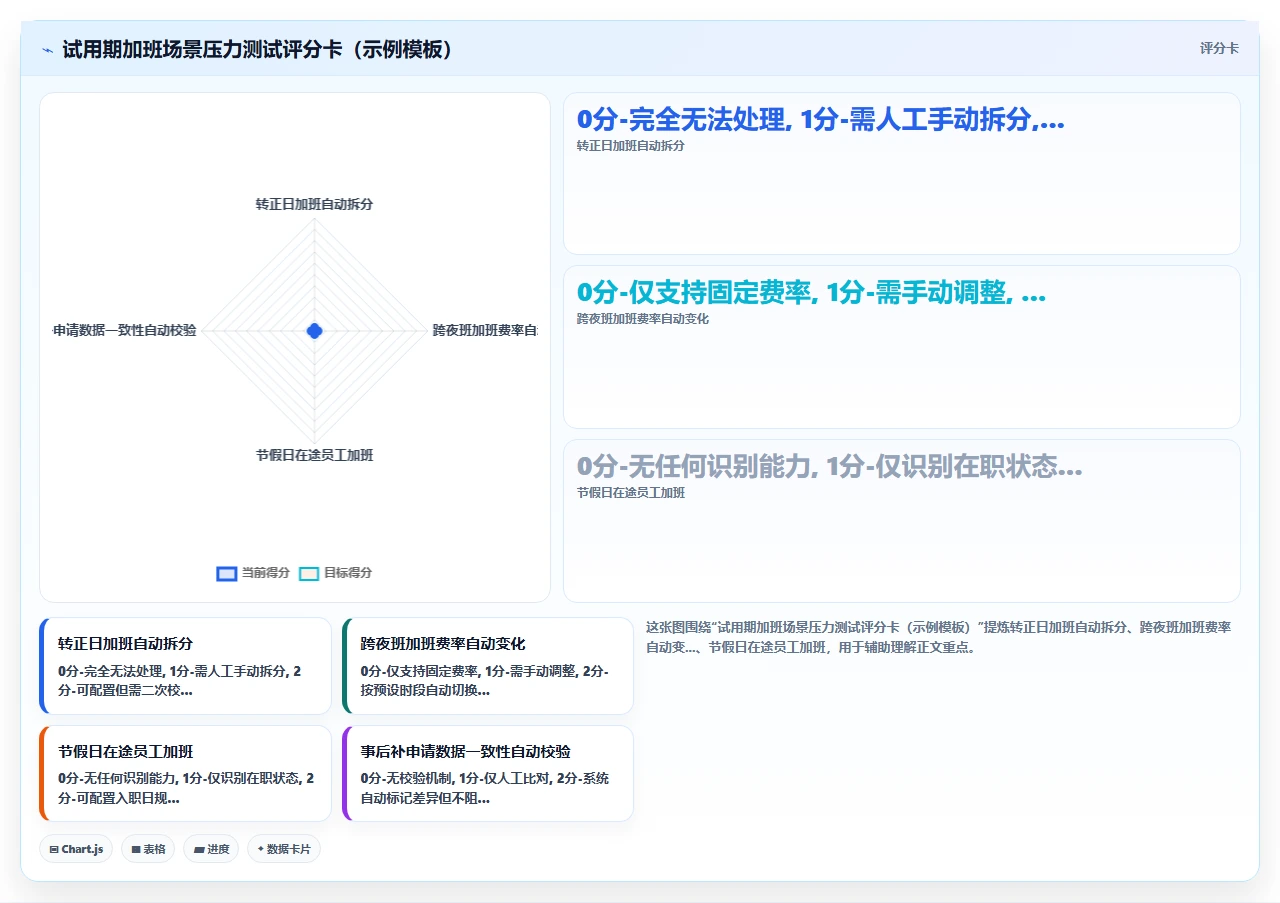Viewport: 1280px width, 903px height.
Task: Click the 表格 tag chip
Action: point(148,849)
